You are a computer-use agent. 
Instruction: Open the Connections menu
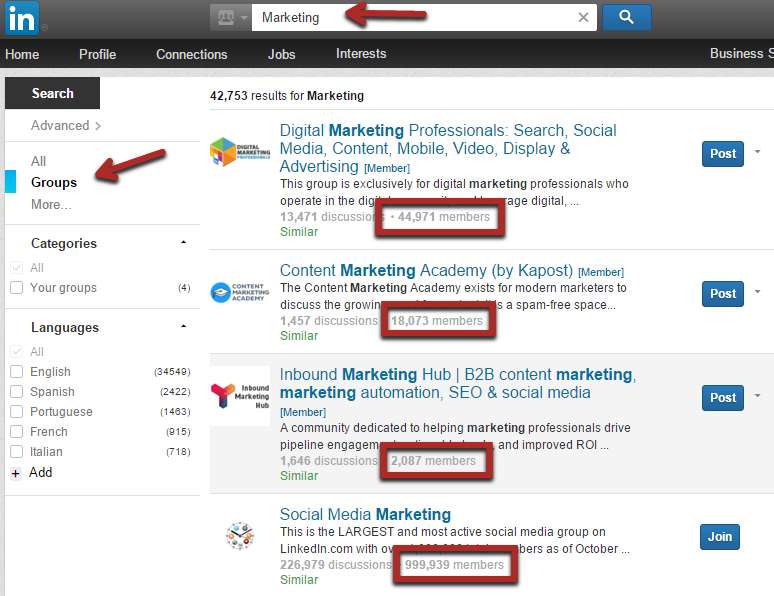tap(191, 54)
